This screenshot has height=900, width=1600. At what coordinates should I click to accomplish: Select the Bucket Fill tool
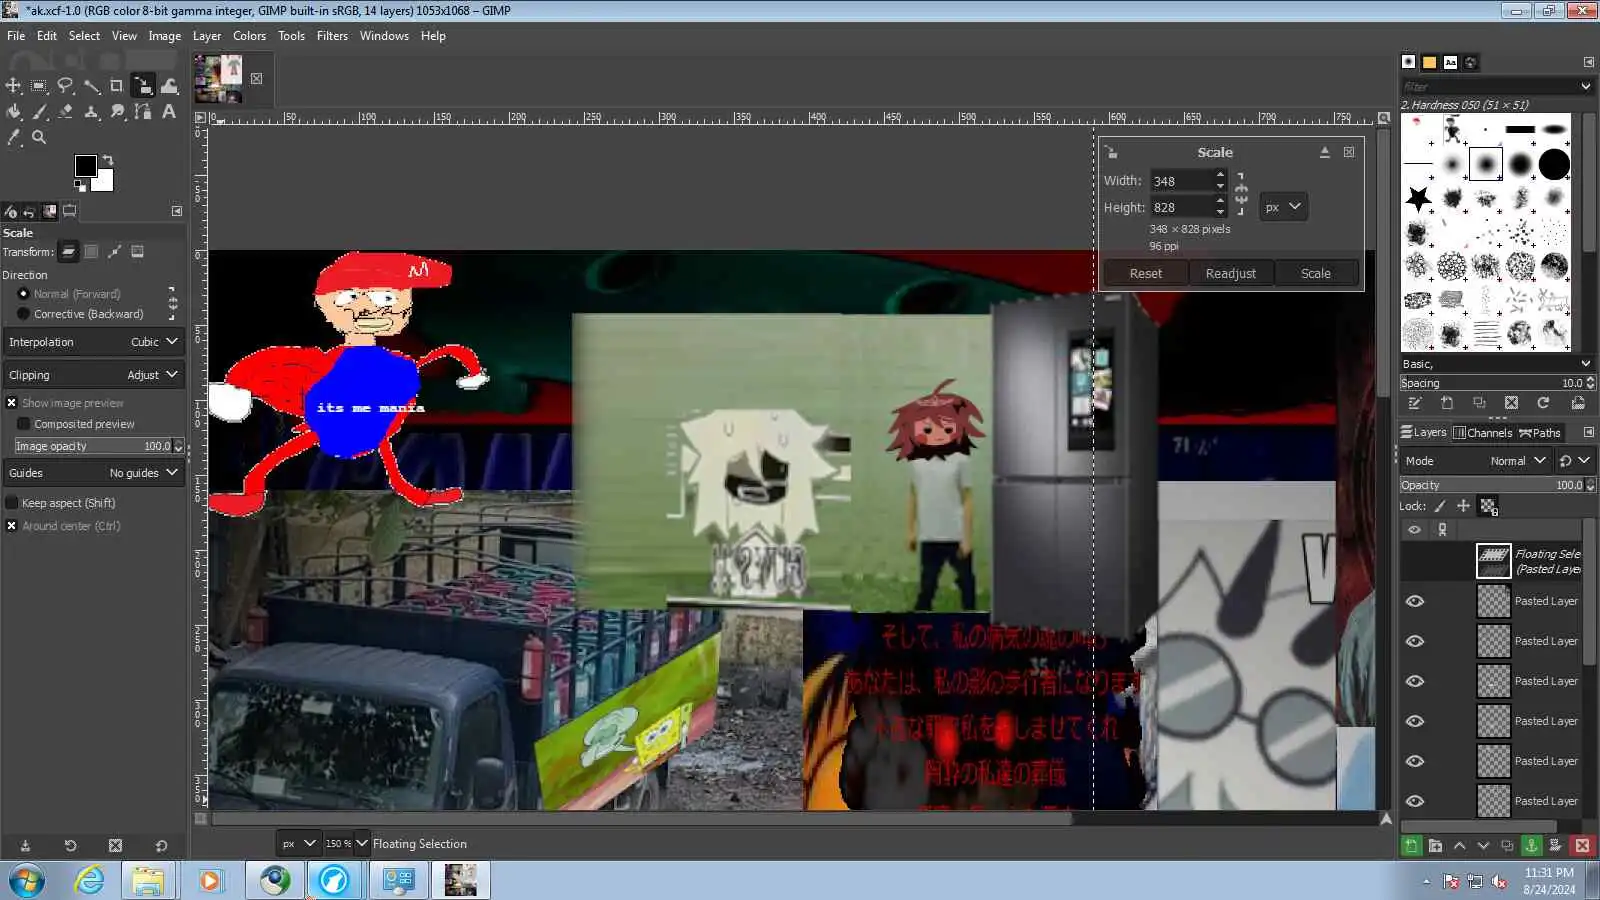pos(13,112)
